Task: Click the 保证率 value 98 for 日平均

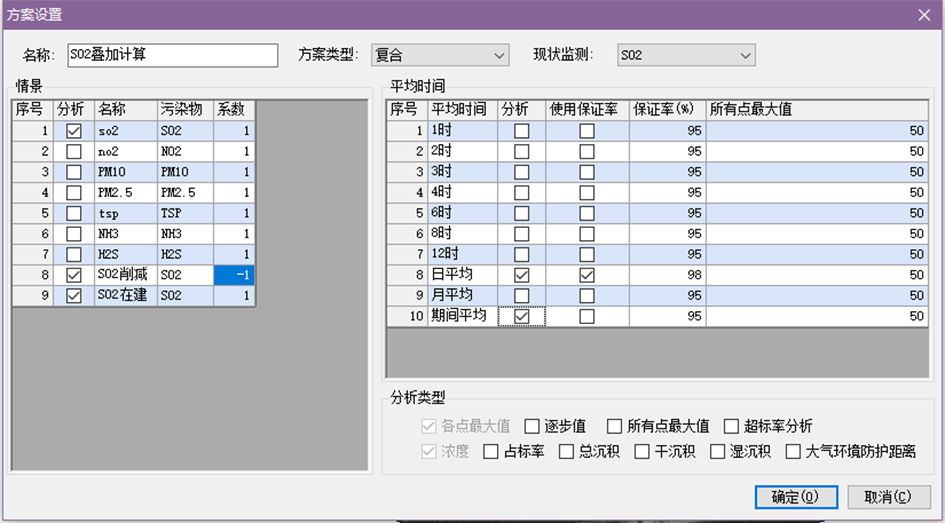Action: (x=667, y=275)
